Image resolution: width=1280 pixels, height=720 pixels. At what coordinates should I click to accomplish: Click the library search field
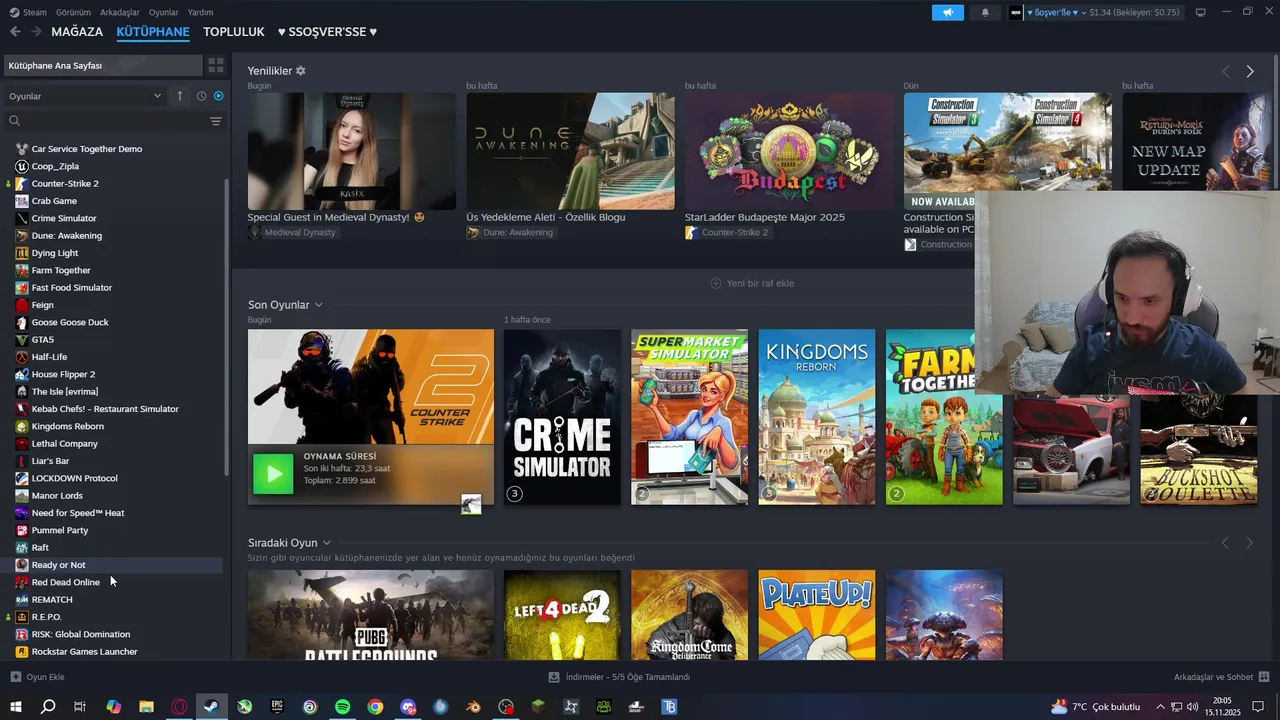[106, 121]
